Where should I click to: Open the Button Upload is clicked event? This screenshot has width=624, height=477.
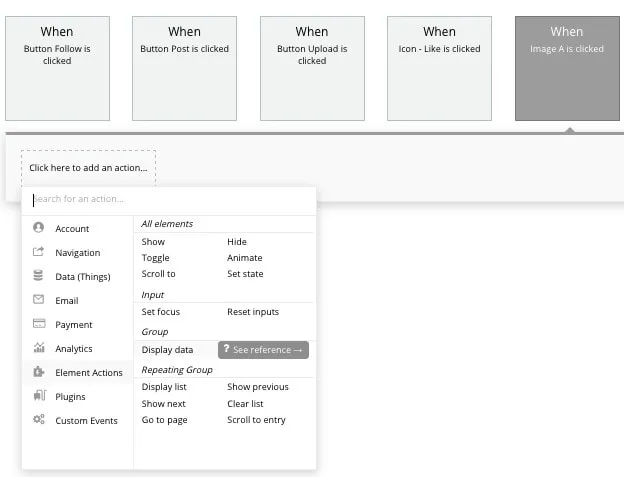click(x=312, y=68)
